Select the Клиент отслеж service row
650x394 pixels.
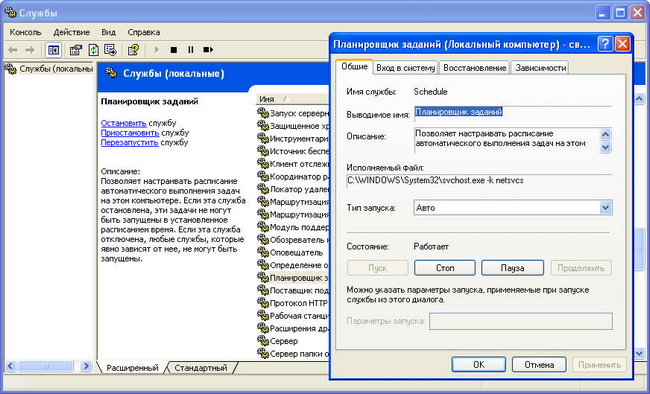[x=293, y=164]
